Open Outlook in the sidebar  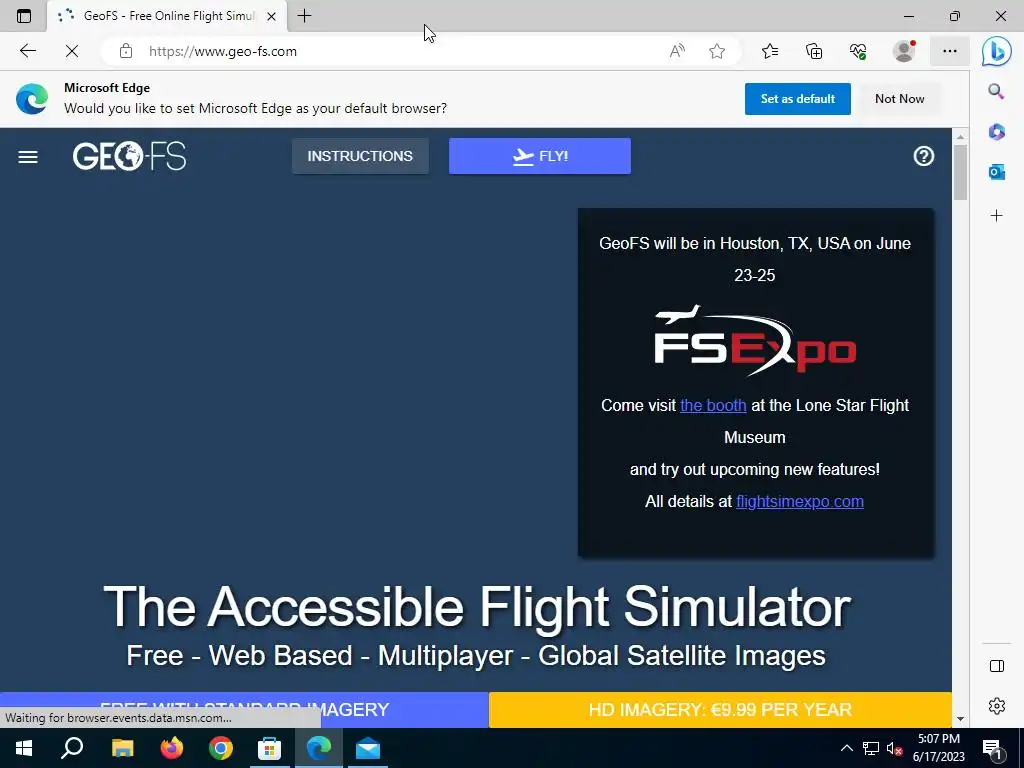[x=997, y=172]
